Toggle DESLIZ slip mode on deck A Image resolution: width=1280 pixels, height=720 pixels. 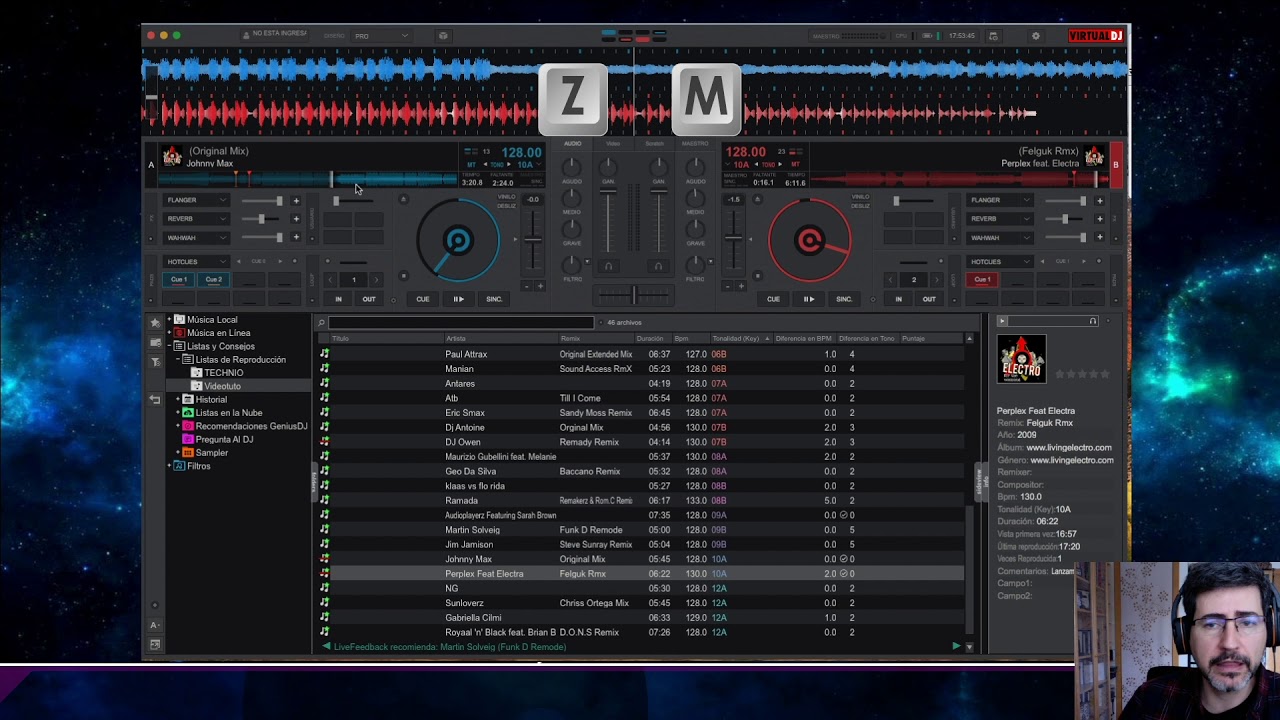pos(507,206)
